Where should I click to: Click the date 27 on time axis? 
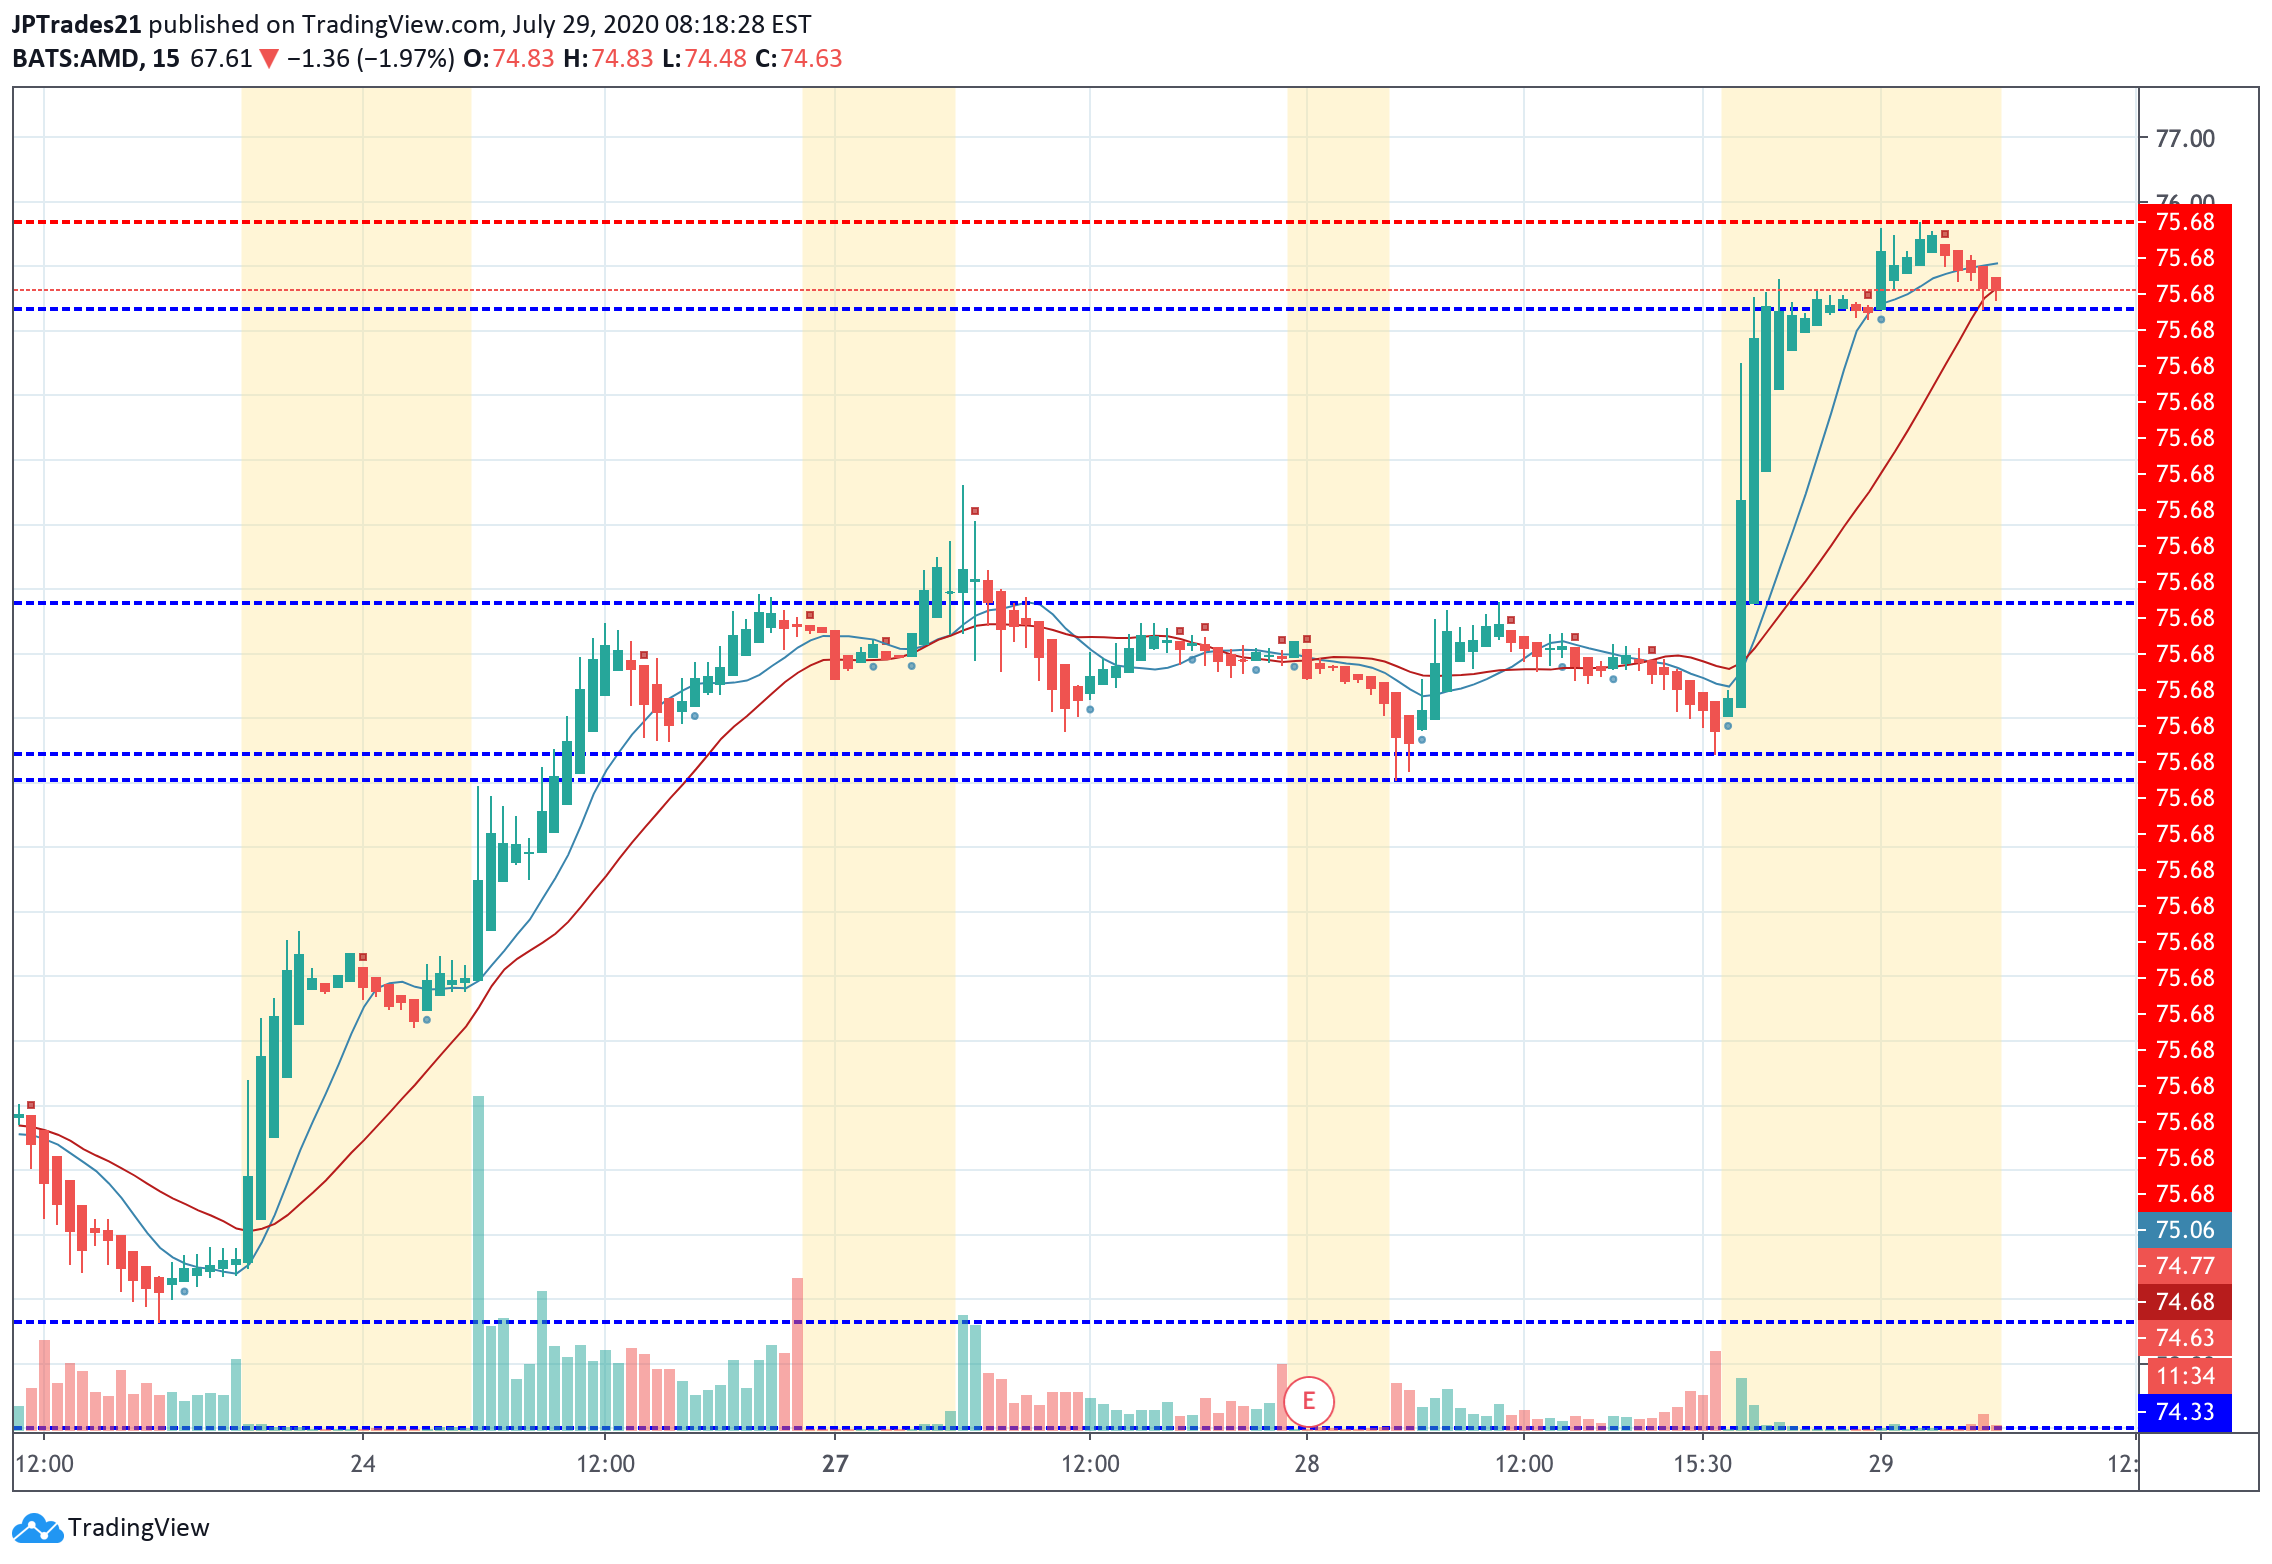click(x=835, y=1464)
